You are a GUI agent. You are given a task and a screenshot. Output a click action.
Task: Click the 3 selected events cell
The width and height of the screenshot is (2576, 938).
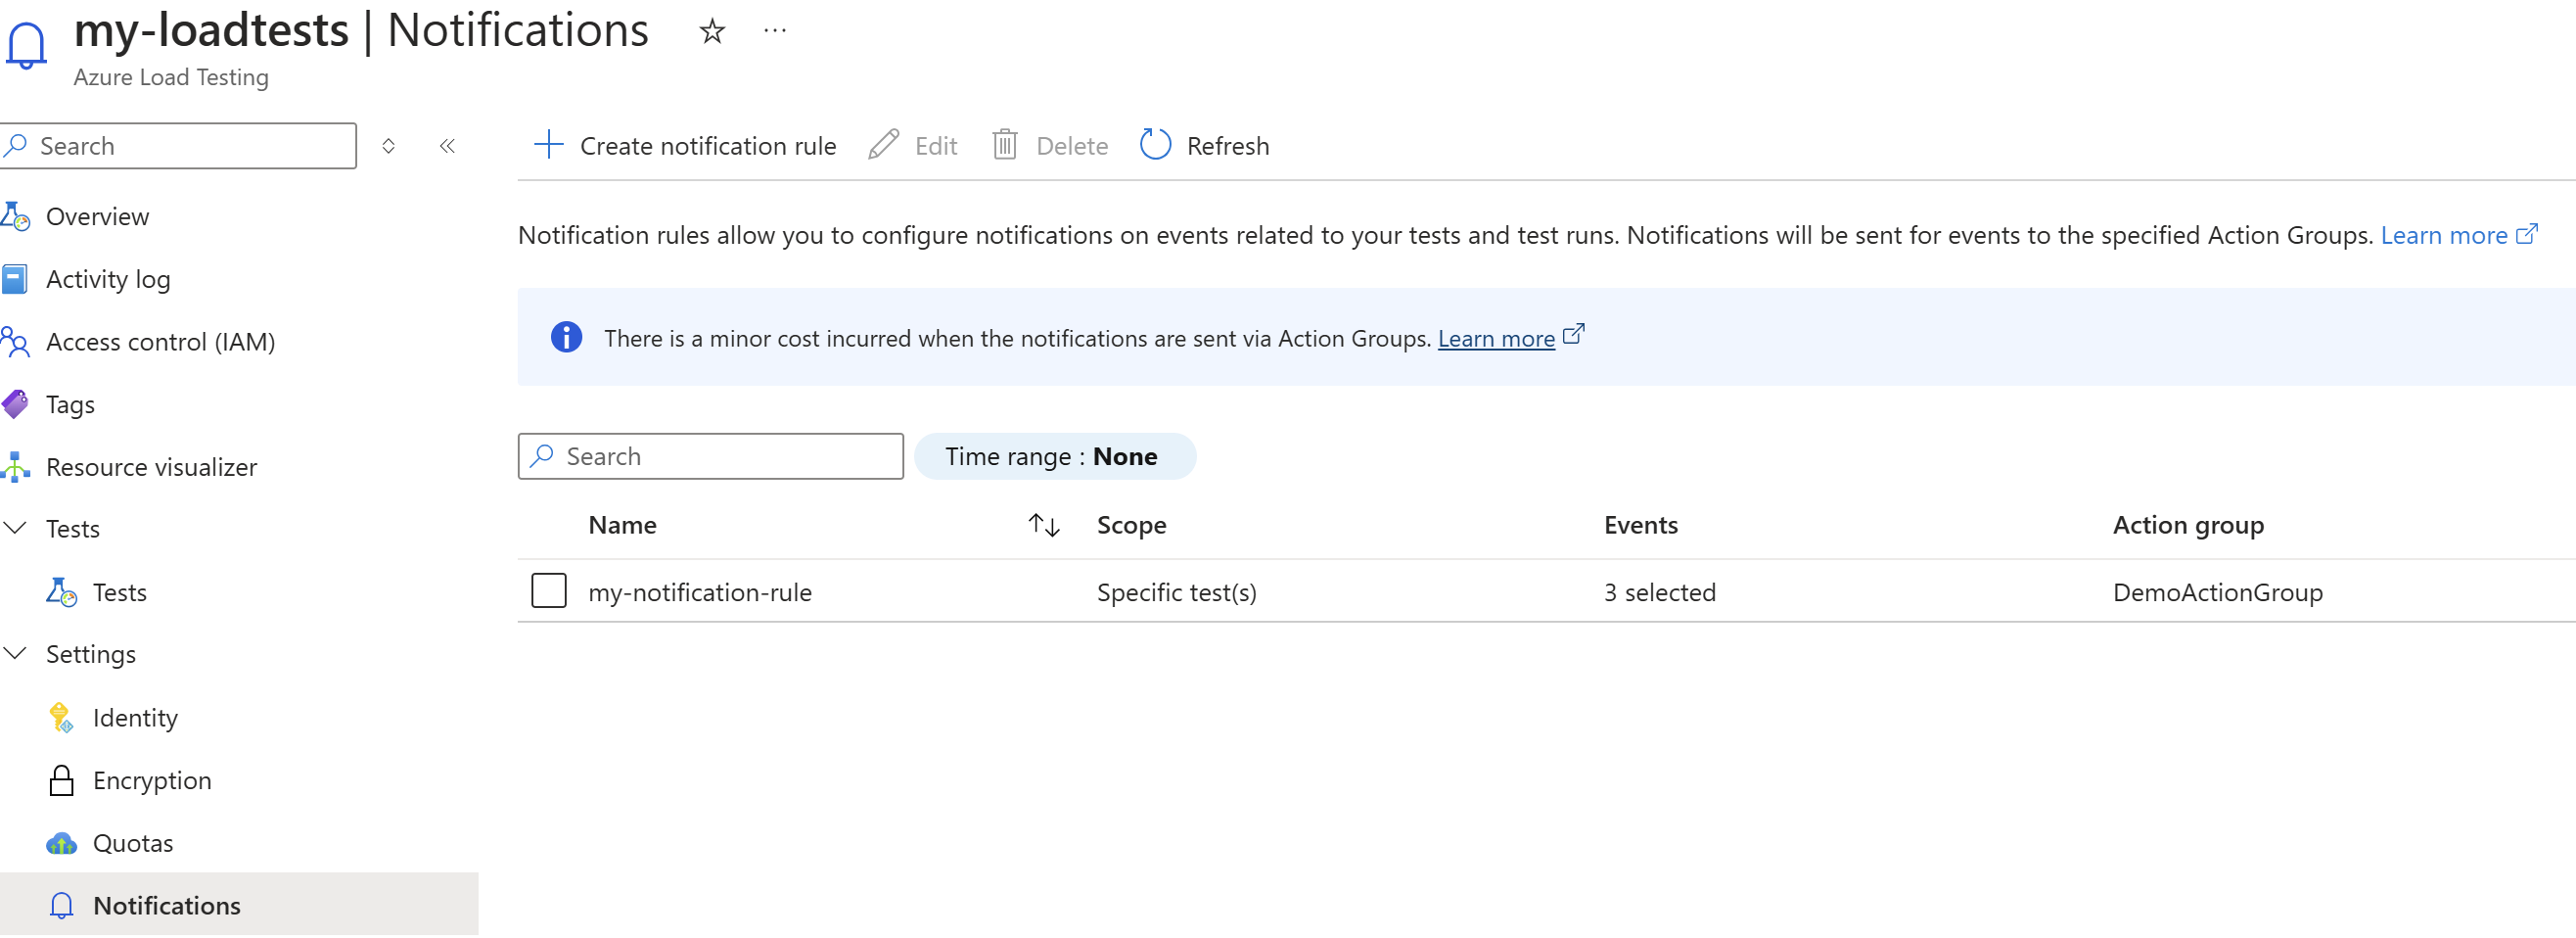1659,592
